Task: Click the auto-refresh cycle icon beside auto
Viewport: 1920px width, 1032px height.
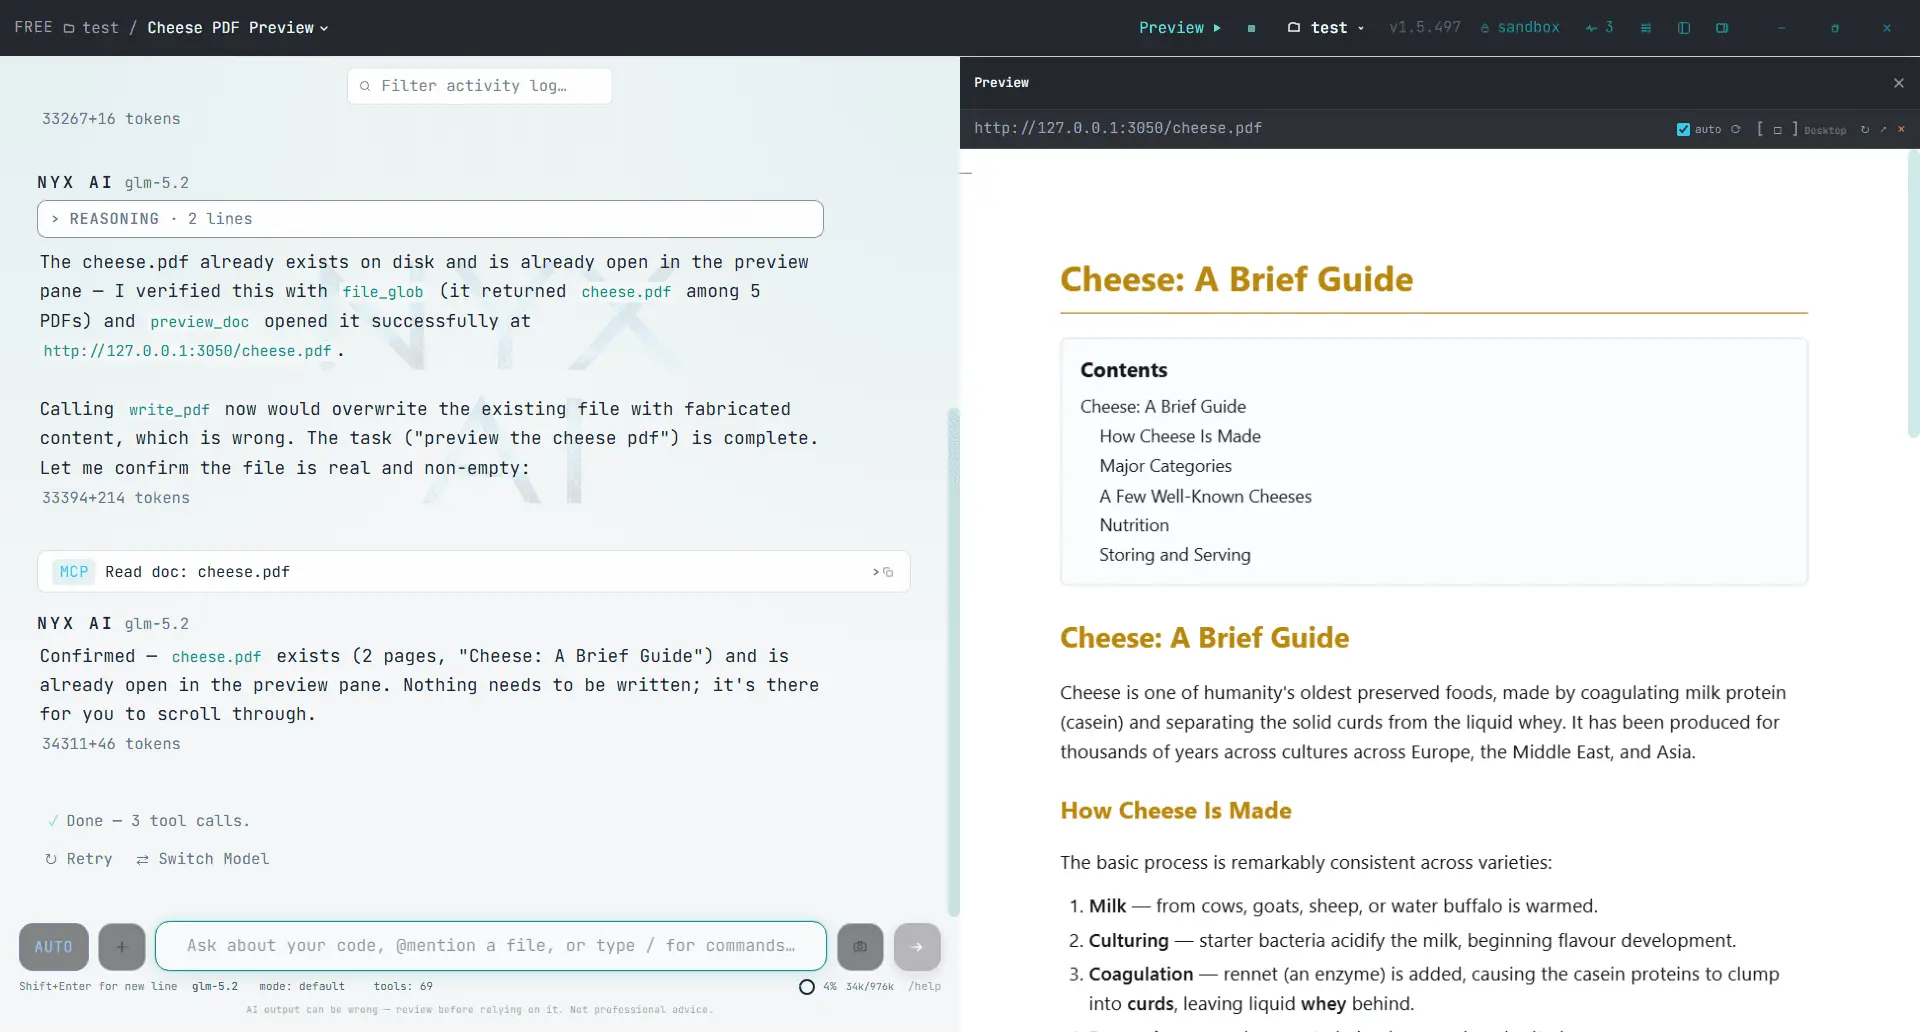Action: 1736,129
